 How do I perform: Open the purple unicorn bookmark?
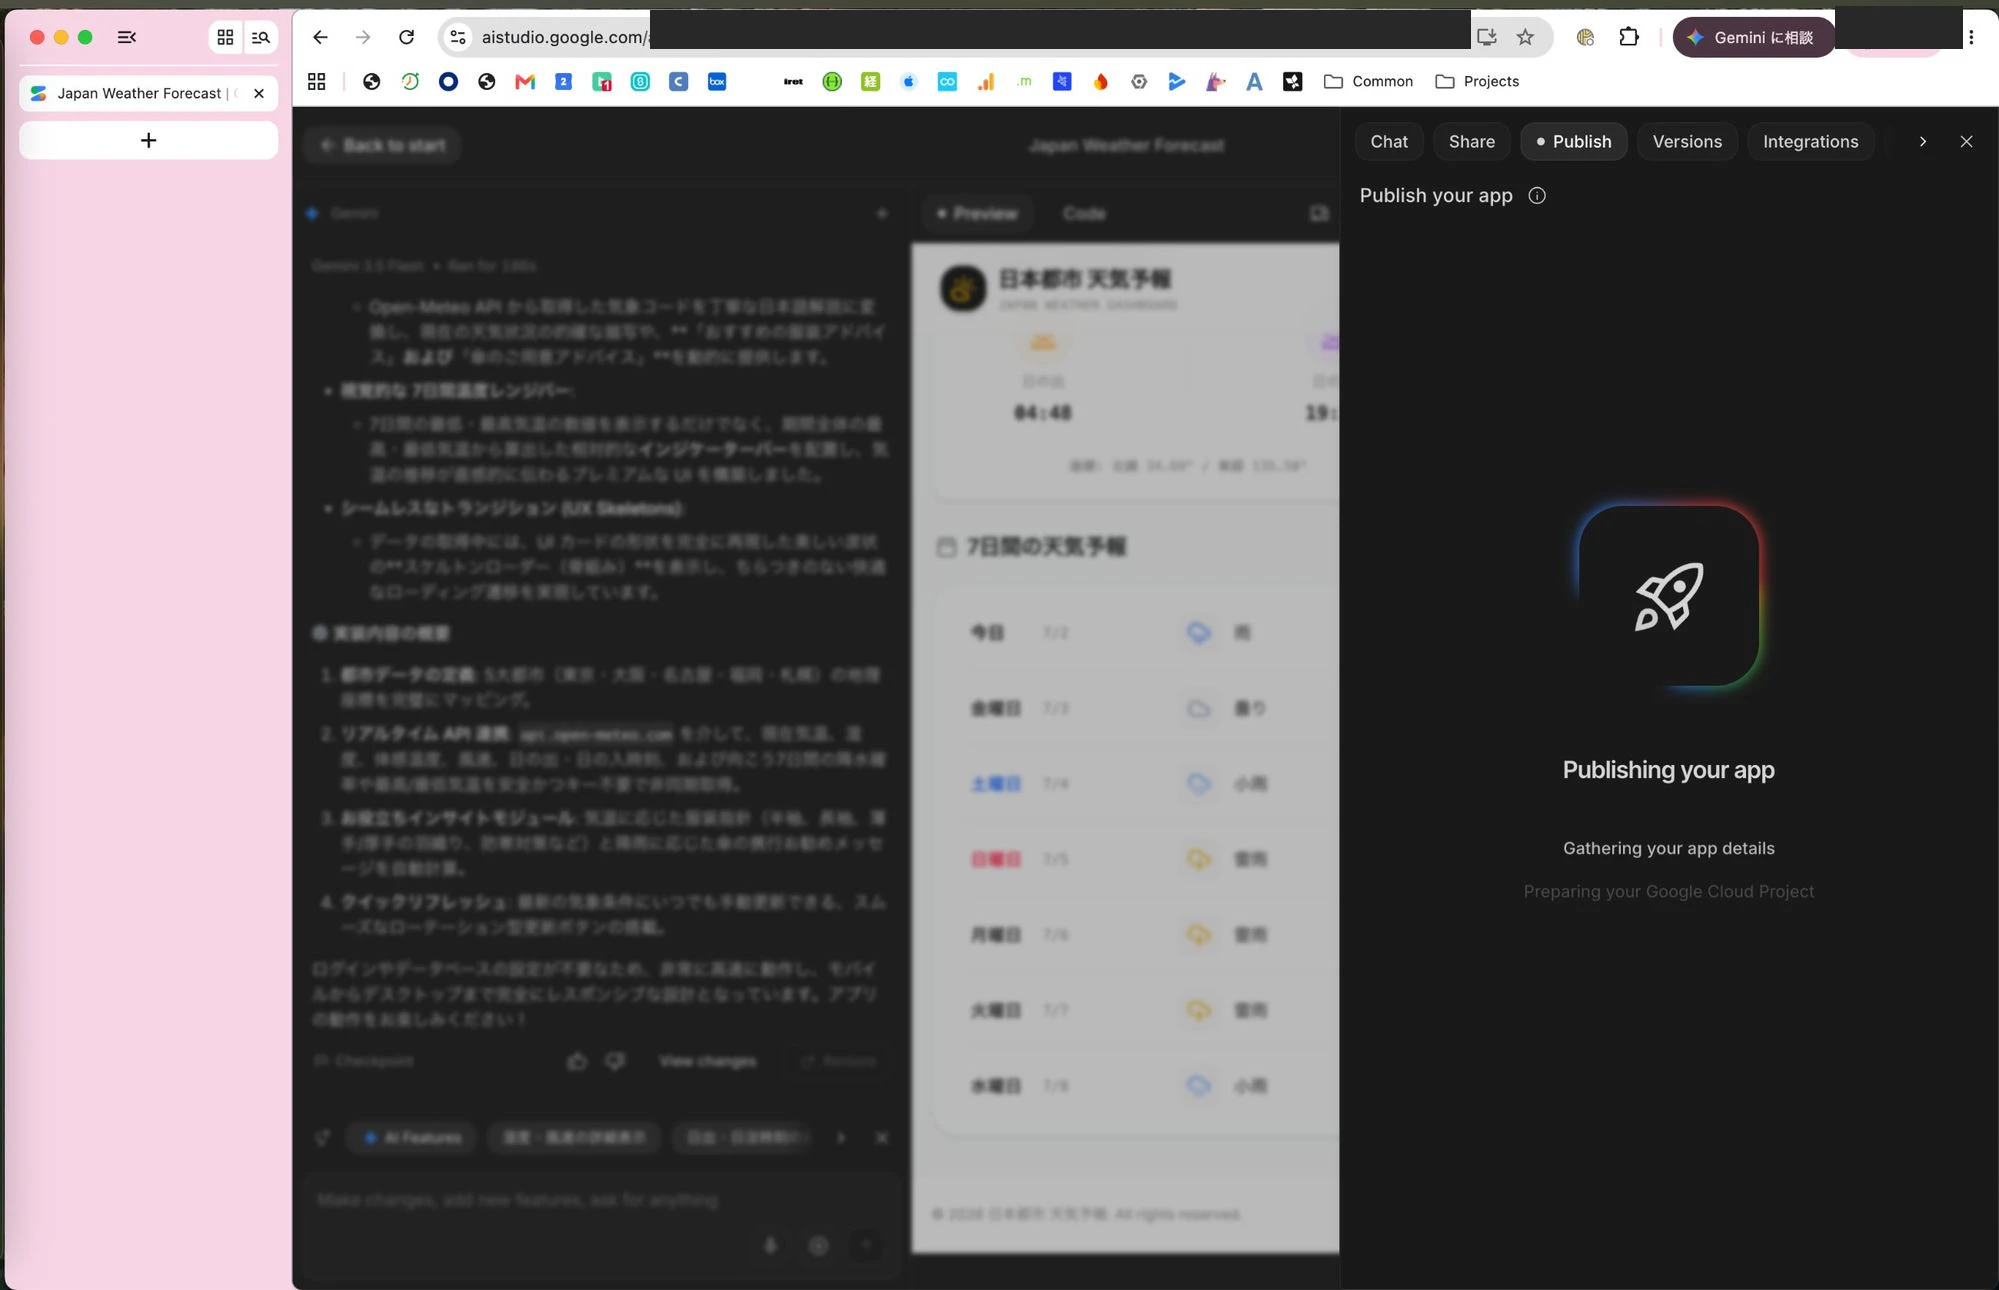[1216, 81]
